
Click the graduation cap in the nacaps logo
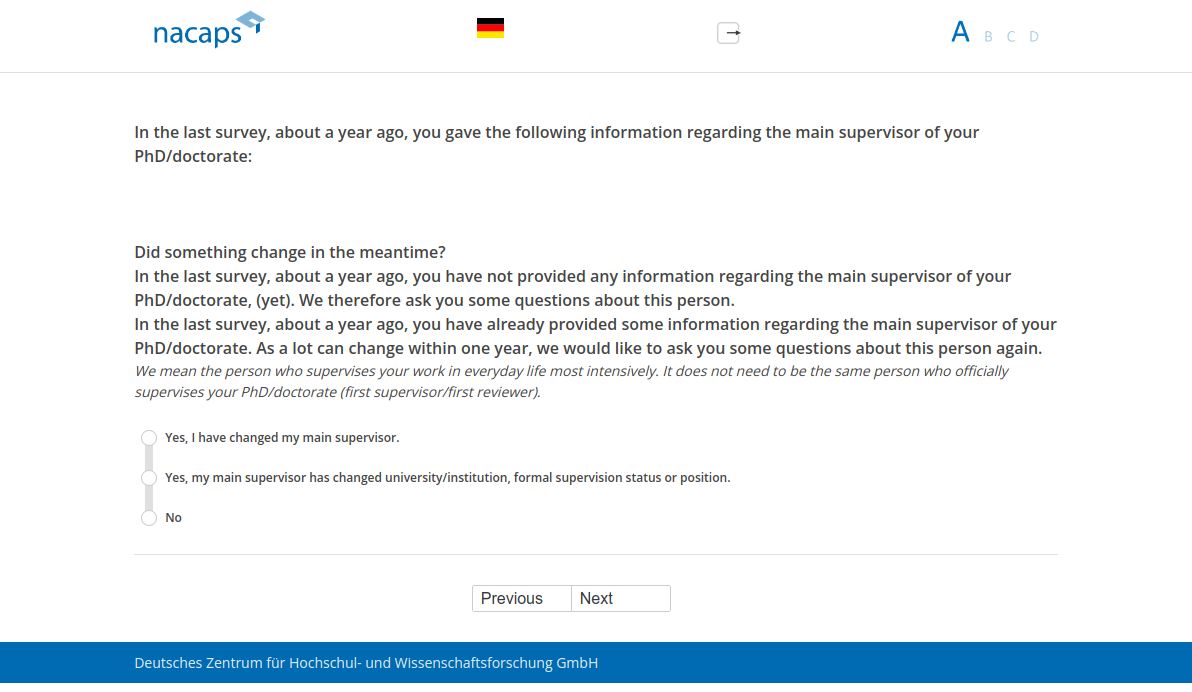point(248,19)
